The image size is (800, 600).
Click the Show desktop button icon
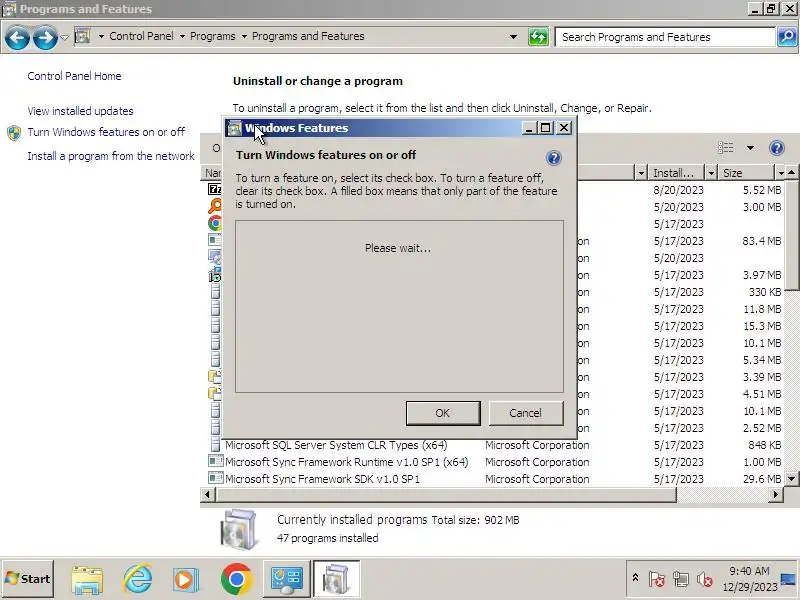(788, 579)
